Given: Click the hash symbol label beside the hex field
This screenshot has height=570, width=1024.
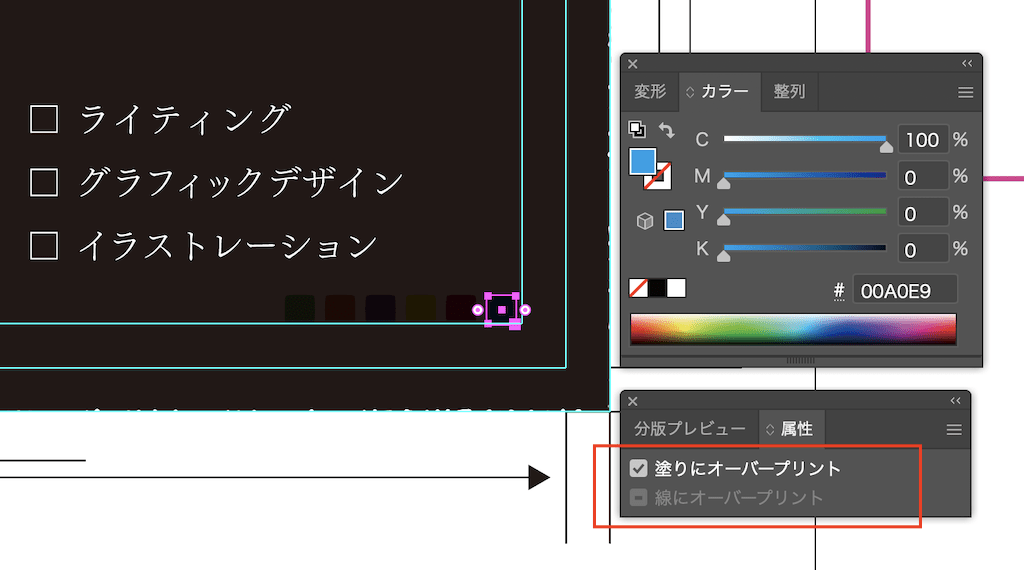Looking at the screenshot, I should (839, 291).
